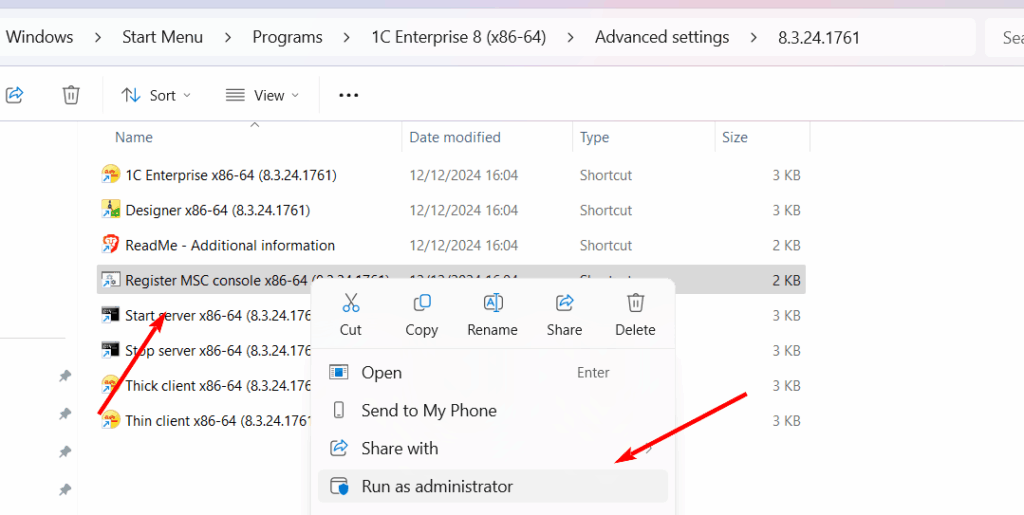The height and width of the screenshot is (515, 1024).
Task: Select file Thick client x86-64
Action: tap(218, 386)
